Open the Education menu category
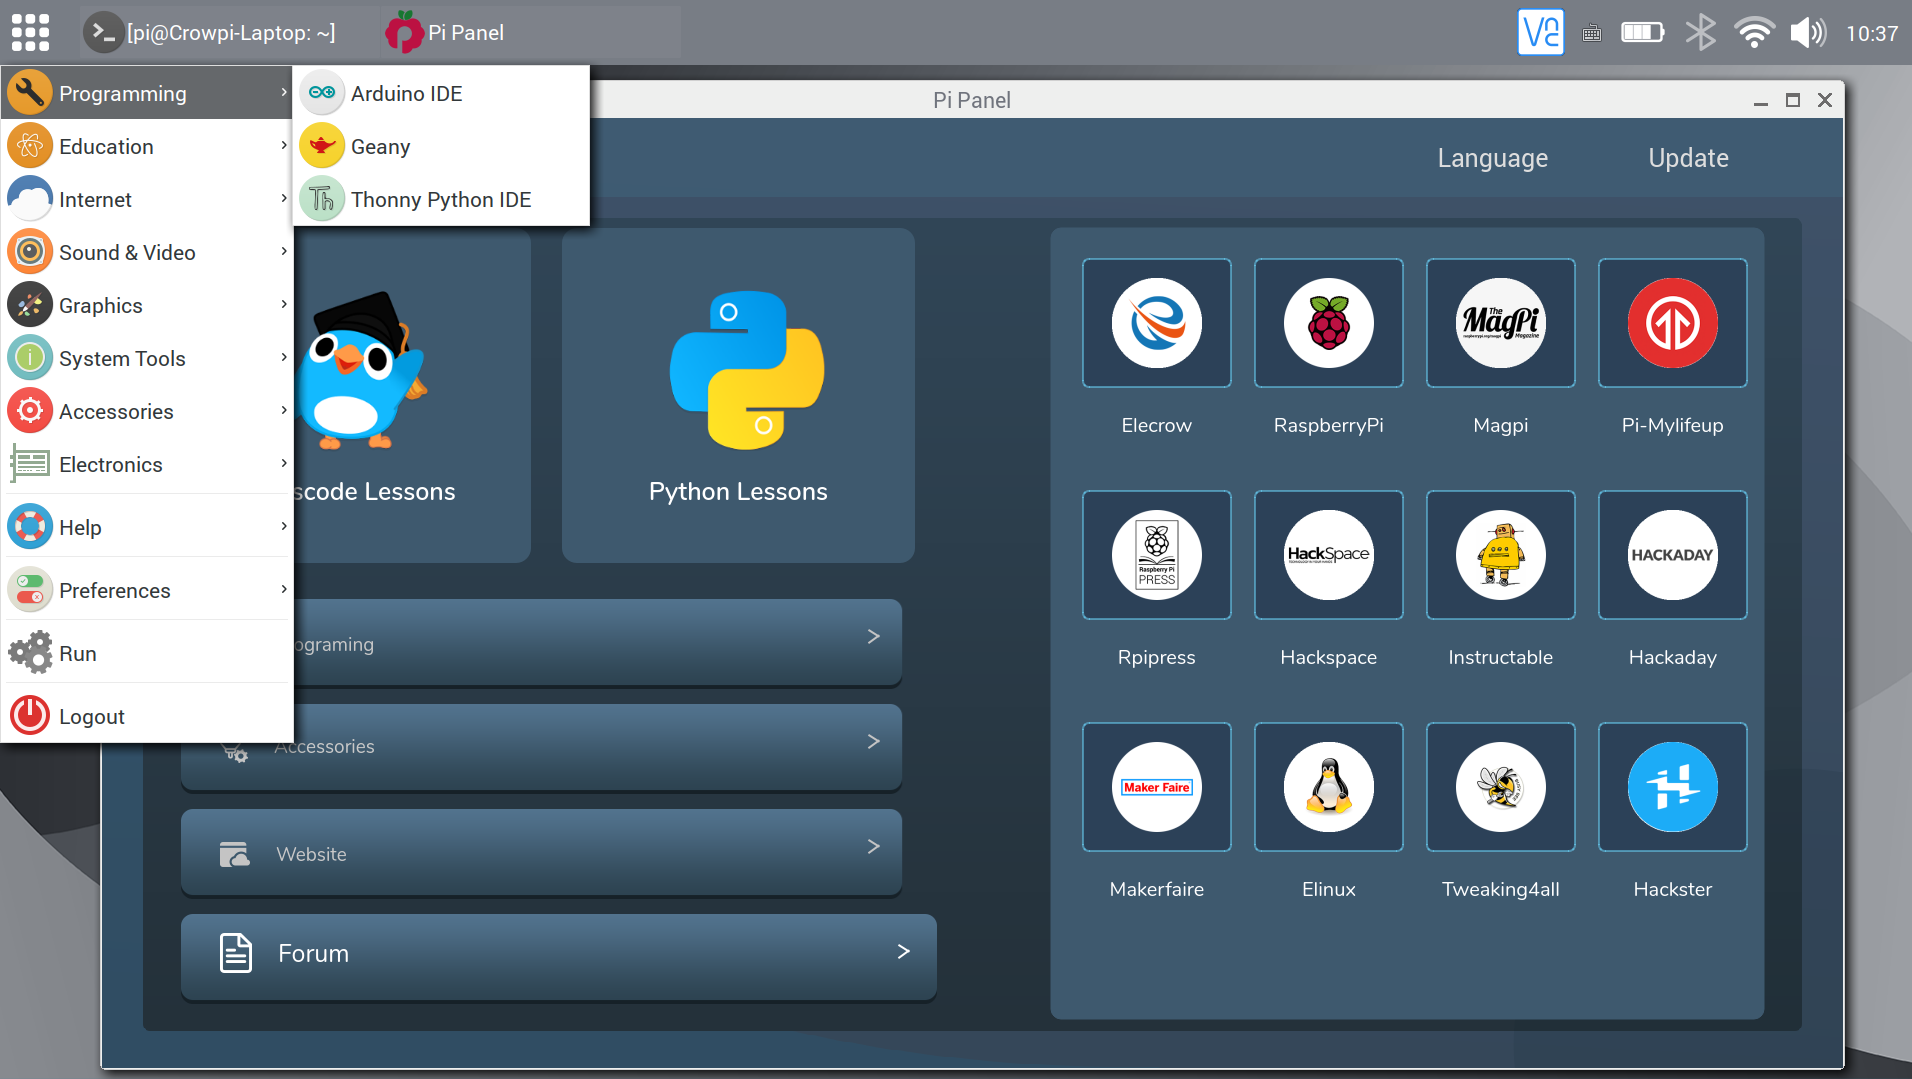 147,146
